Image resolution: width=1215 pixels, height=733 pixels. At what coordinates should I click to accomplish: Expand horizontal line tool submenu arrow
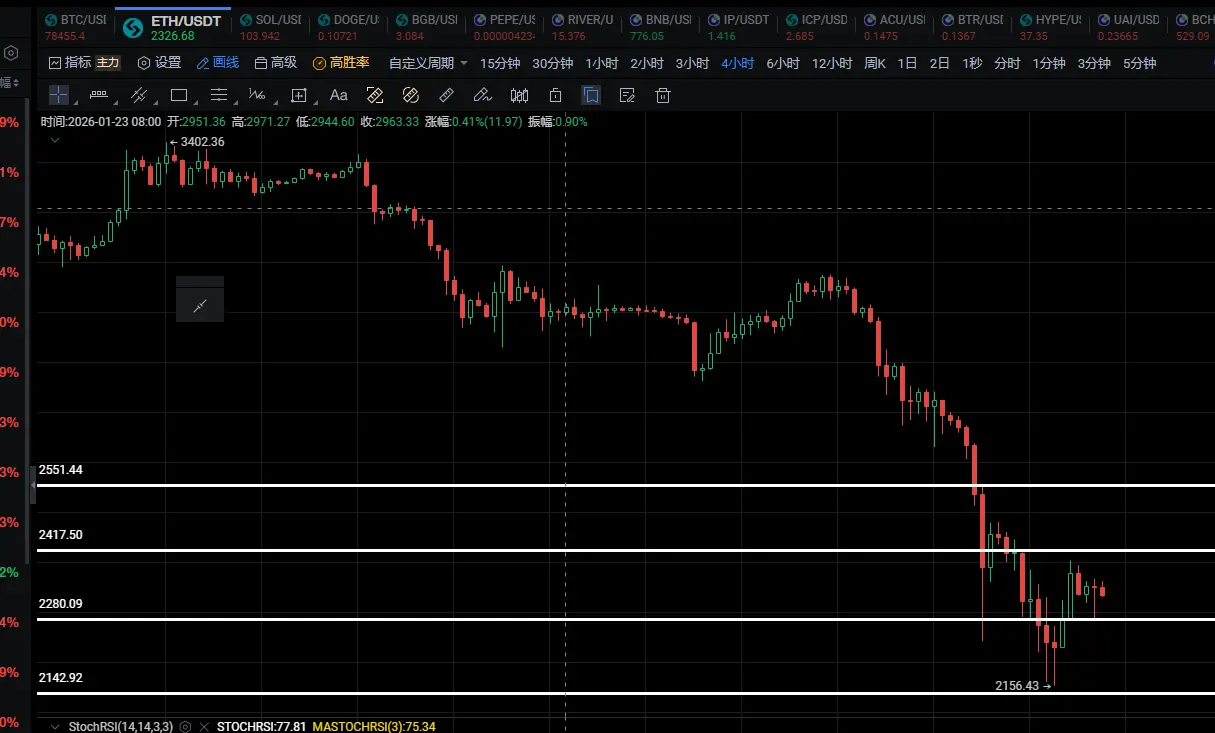pyautogui.click(x=116, y=101)
